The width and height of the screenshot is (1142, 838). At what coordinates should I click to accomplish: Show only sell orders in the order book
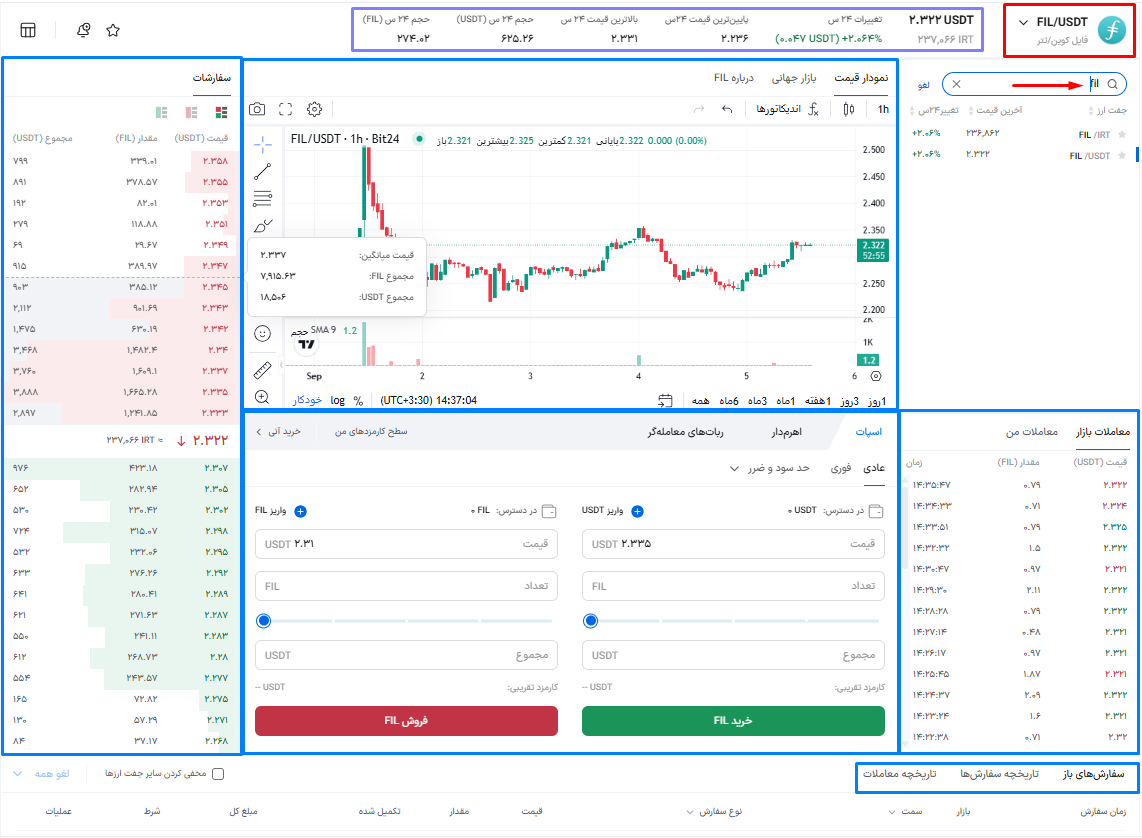click(x=191, y=112)
